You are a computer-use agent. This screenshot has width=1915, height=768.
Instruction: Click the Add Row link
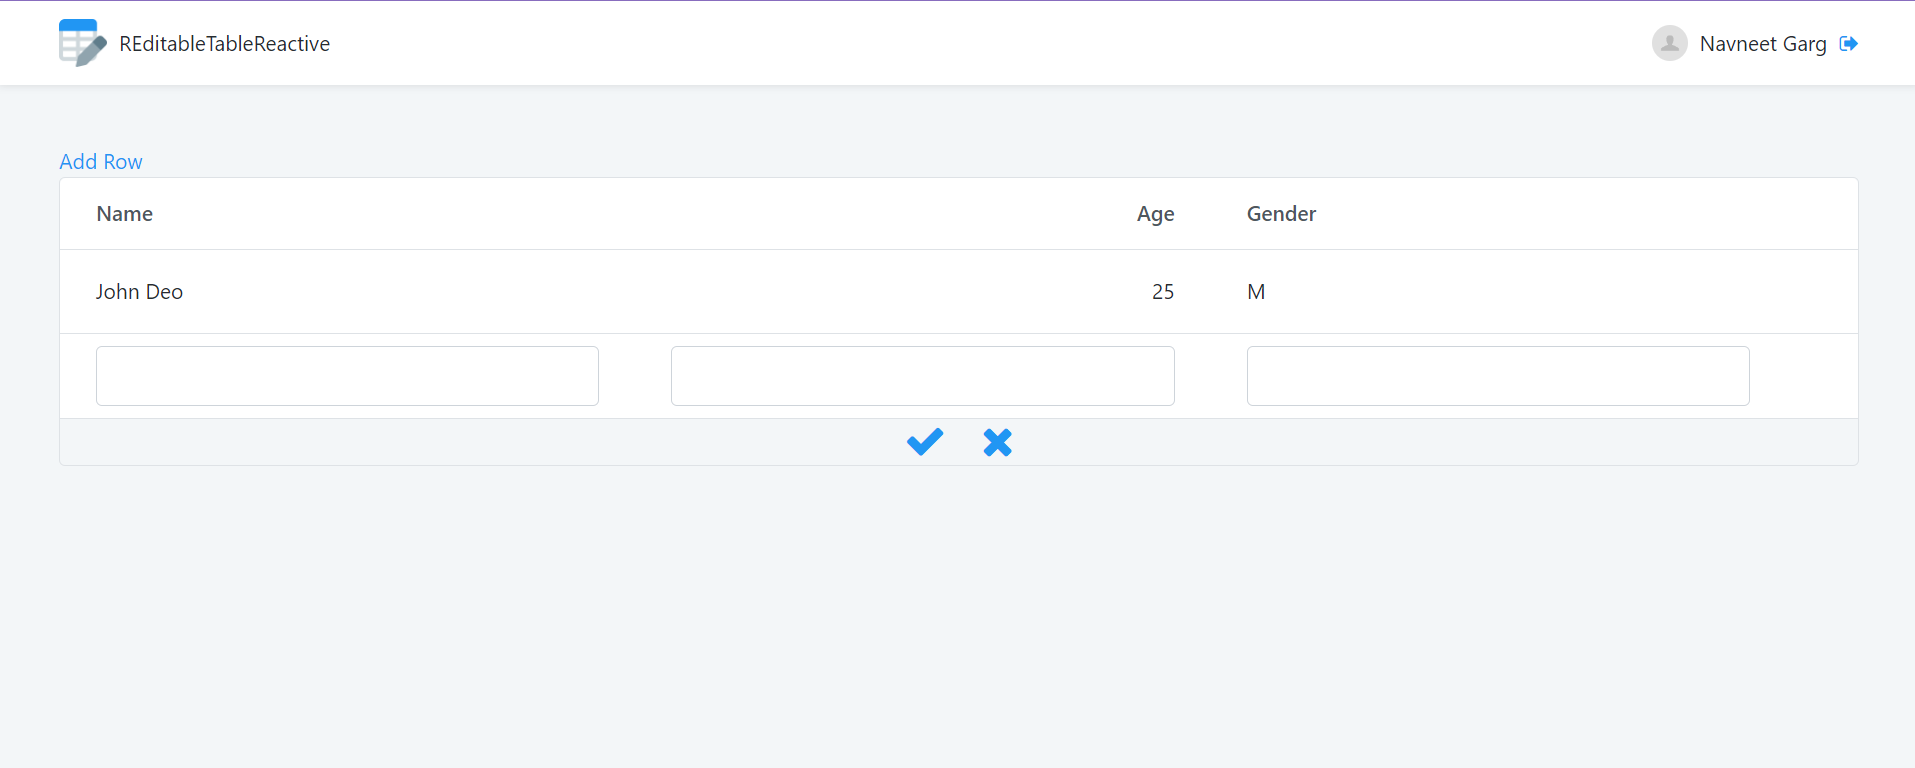[101, 162]
